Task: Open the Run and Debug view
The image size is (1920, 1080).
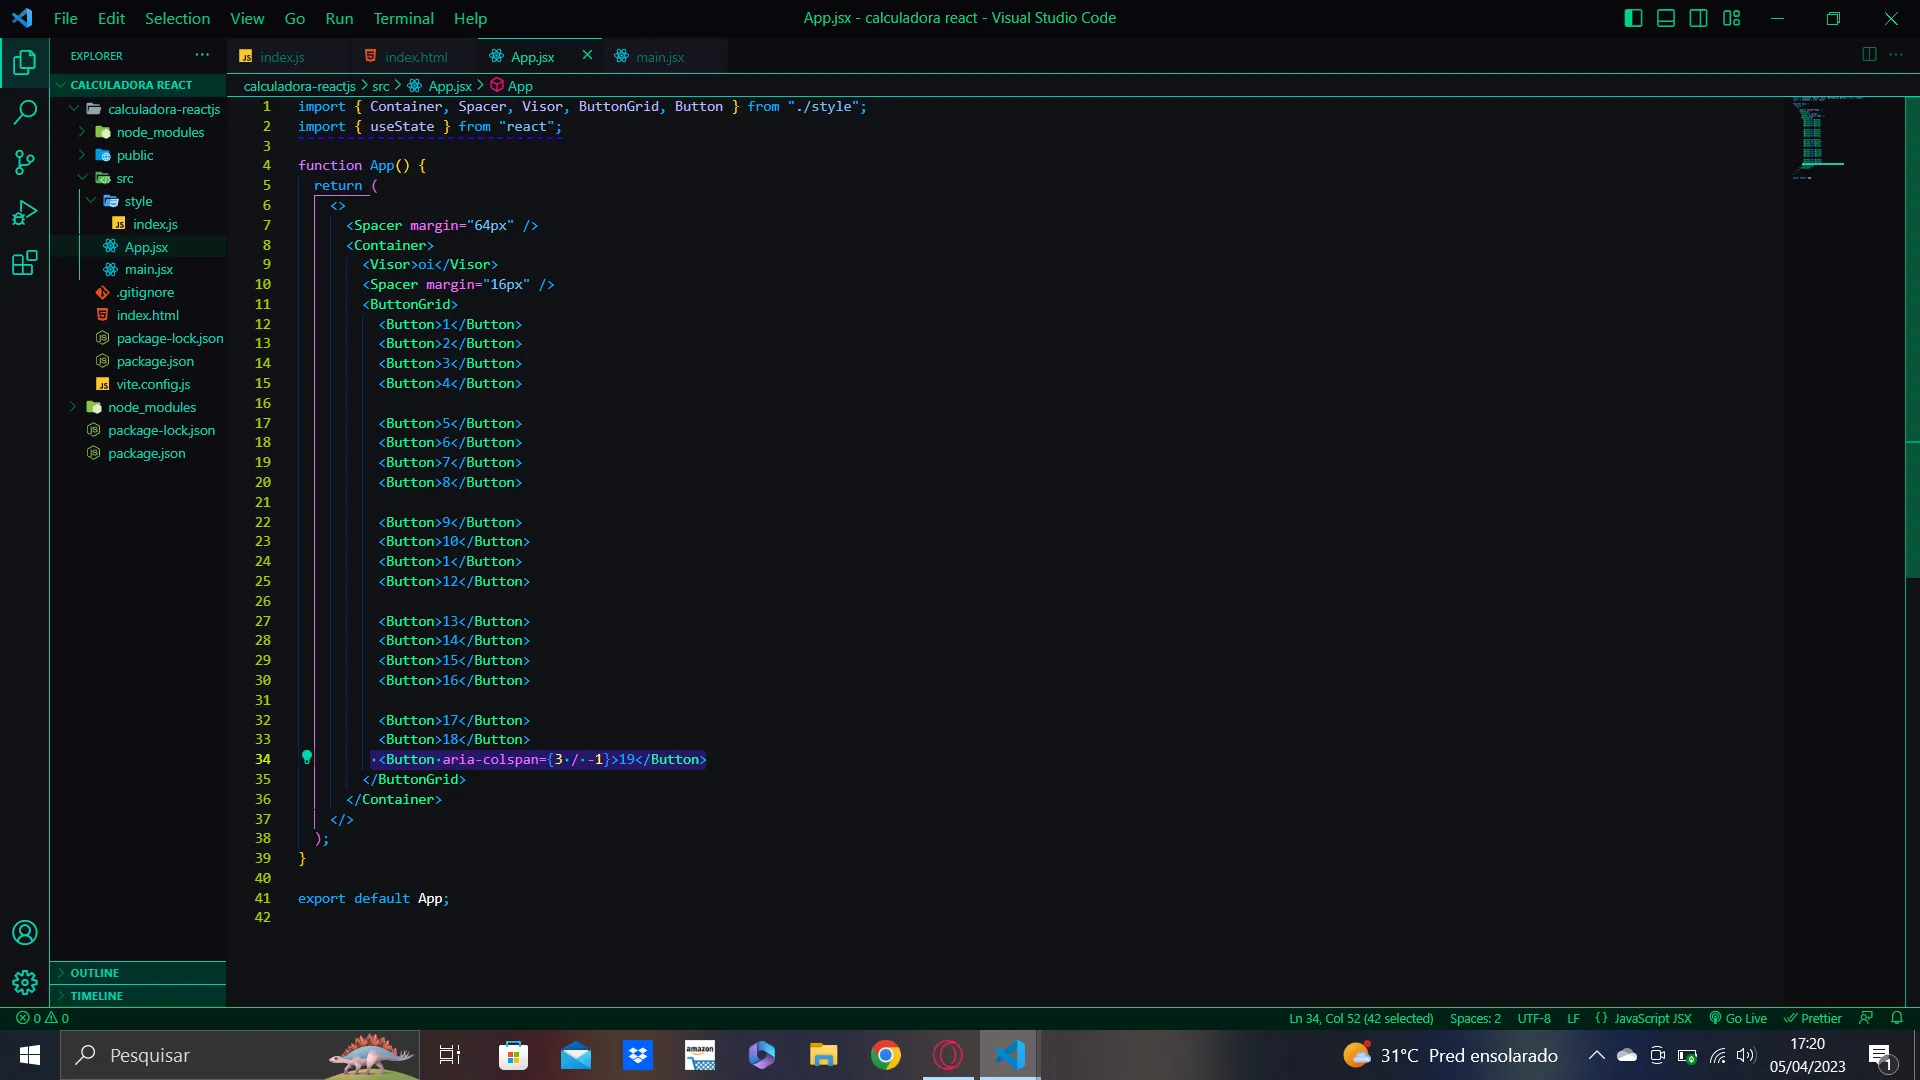Action: pos(25,212)
